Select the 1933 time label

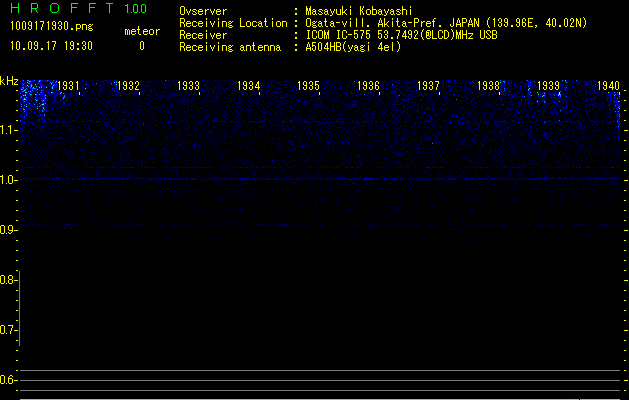coord(189,86)
